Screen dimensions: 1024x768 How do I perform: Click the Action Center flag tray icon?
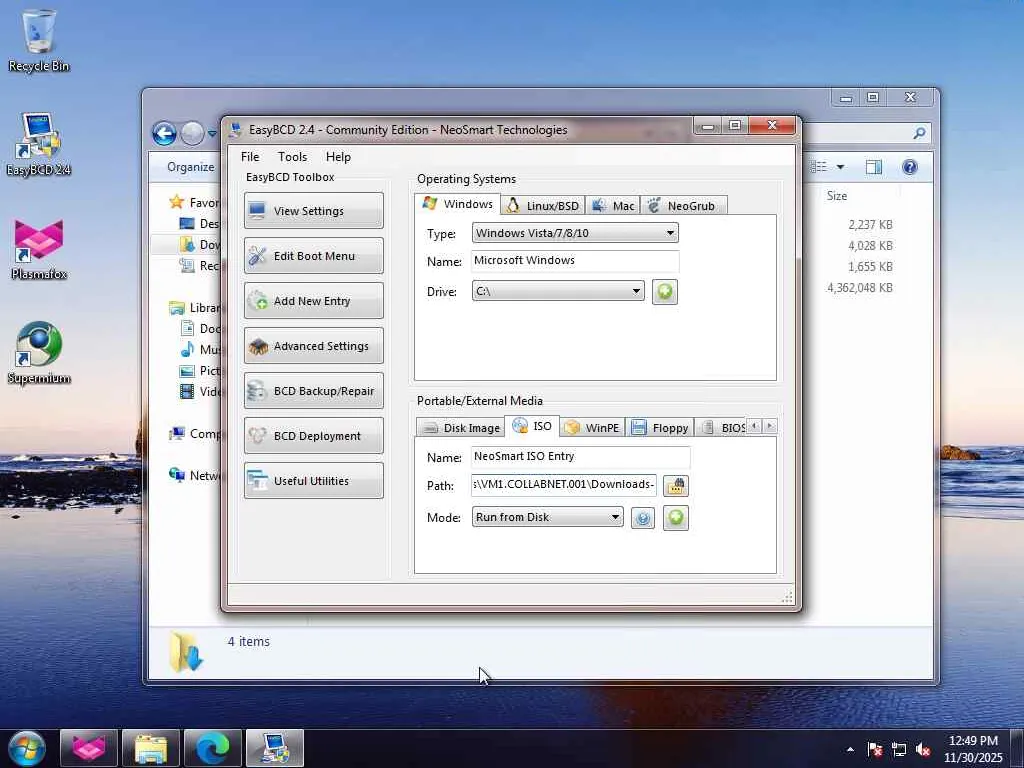[x=874, y=749]
